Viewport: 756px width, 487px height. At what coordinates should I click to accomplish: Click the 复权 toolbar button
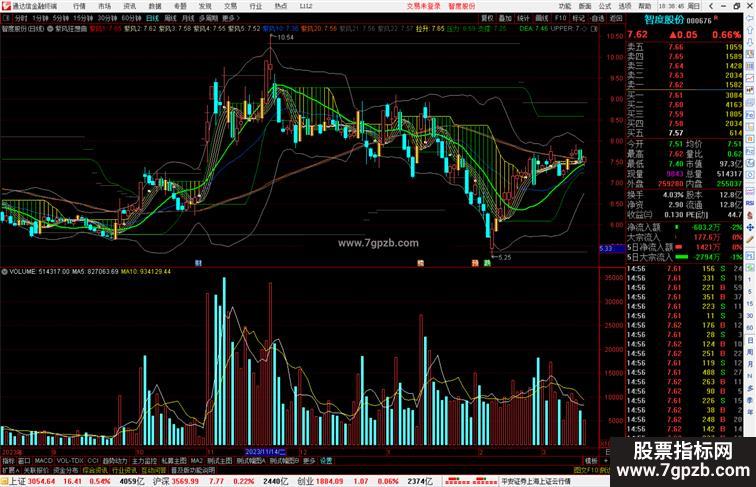pyautogui.click(x=487, y=18)
